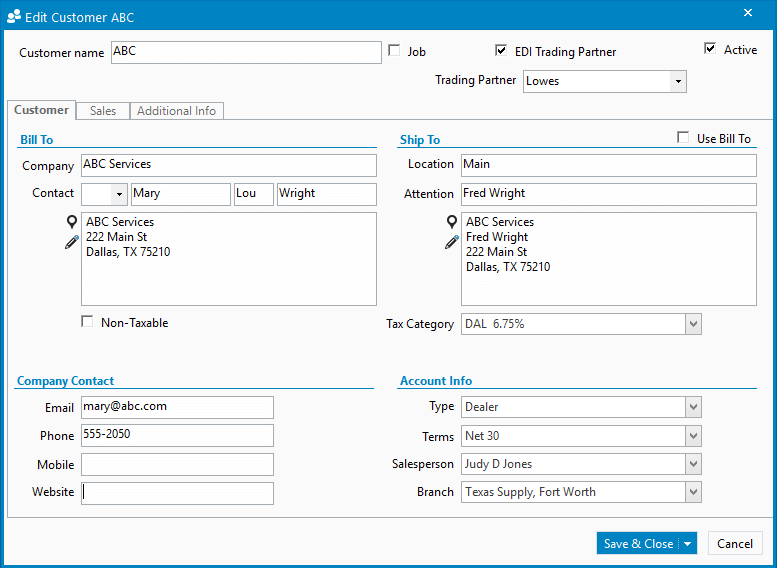Image resolution: width=777 pixels, height=568 pixels.
Task: Click the Bill To map pin icon
Action: point(72,222)
